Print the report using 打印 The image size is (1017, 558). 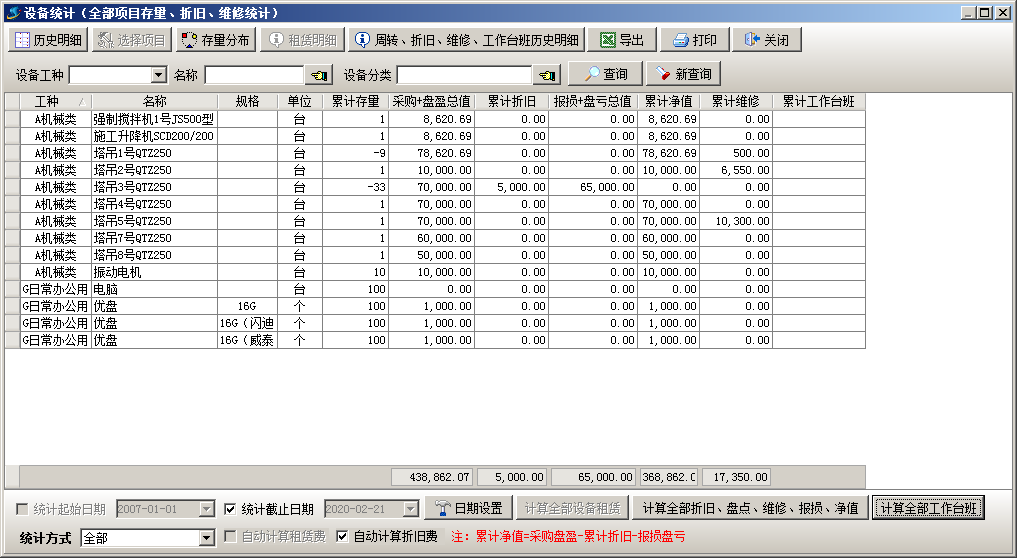point(695,40)
